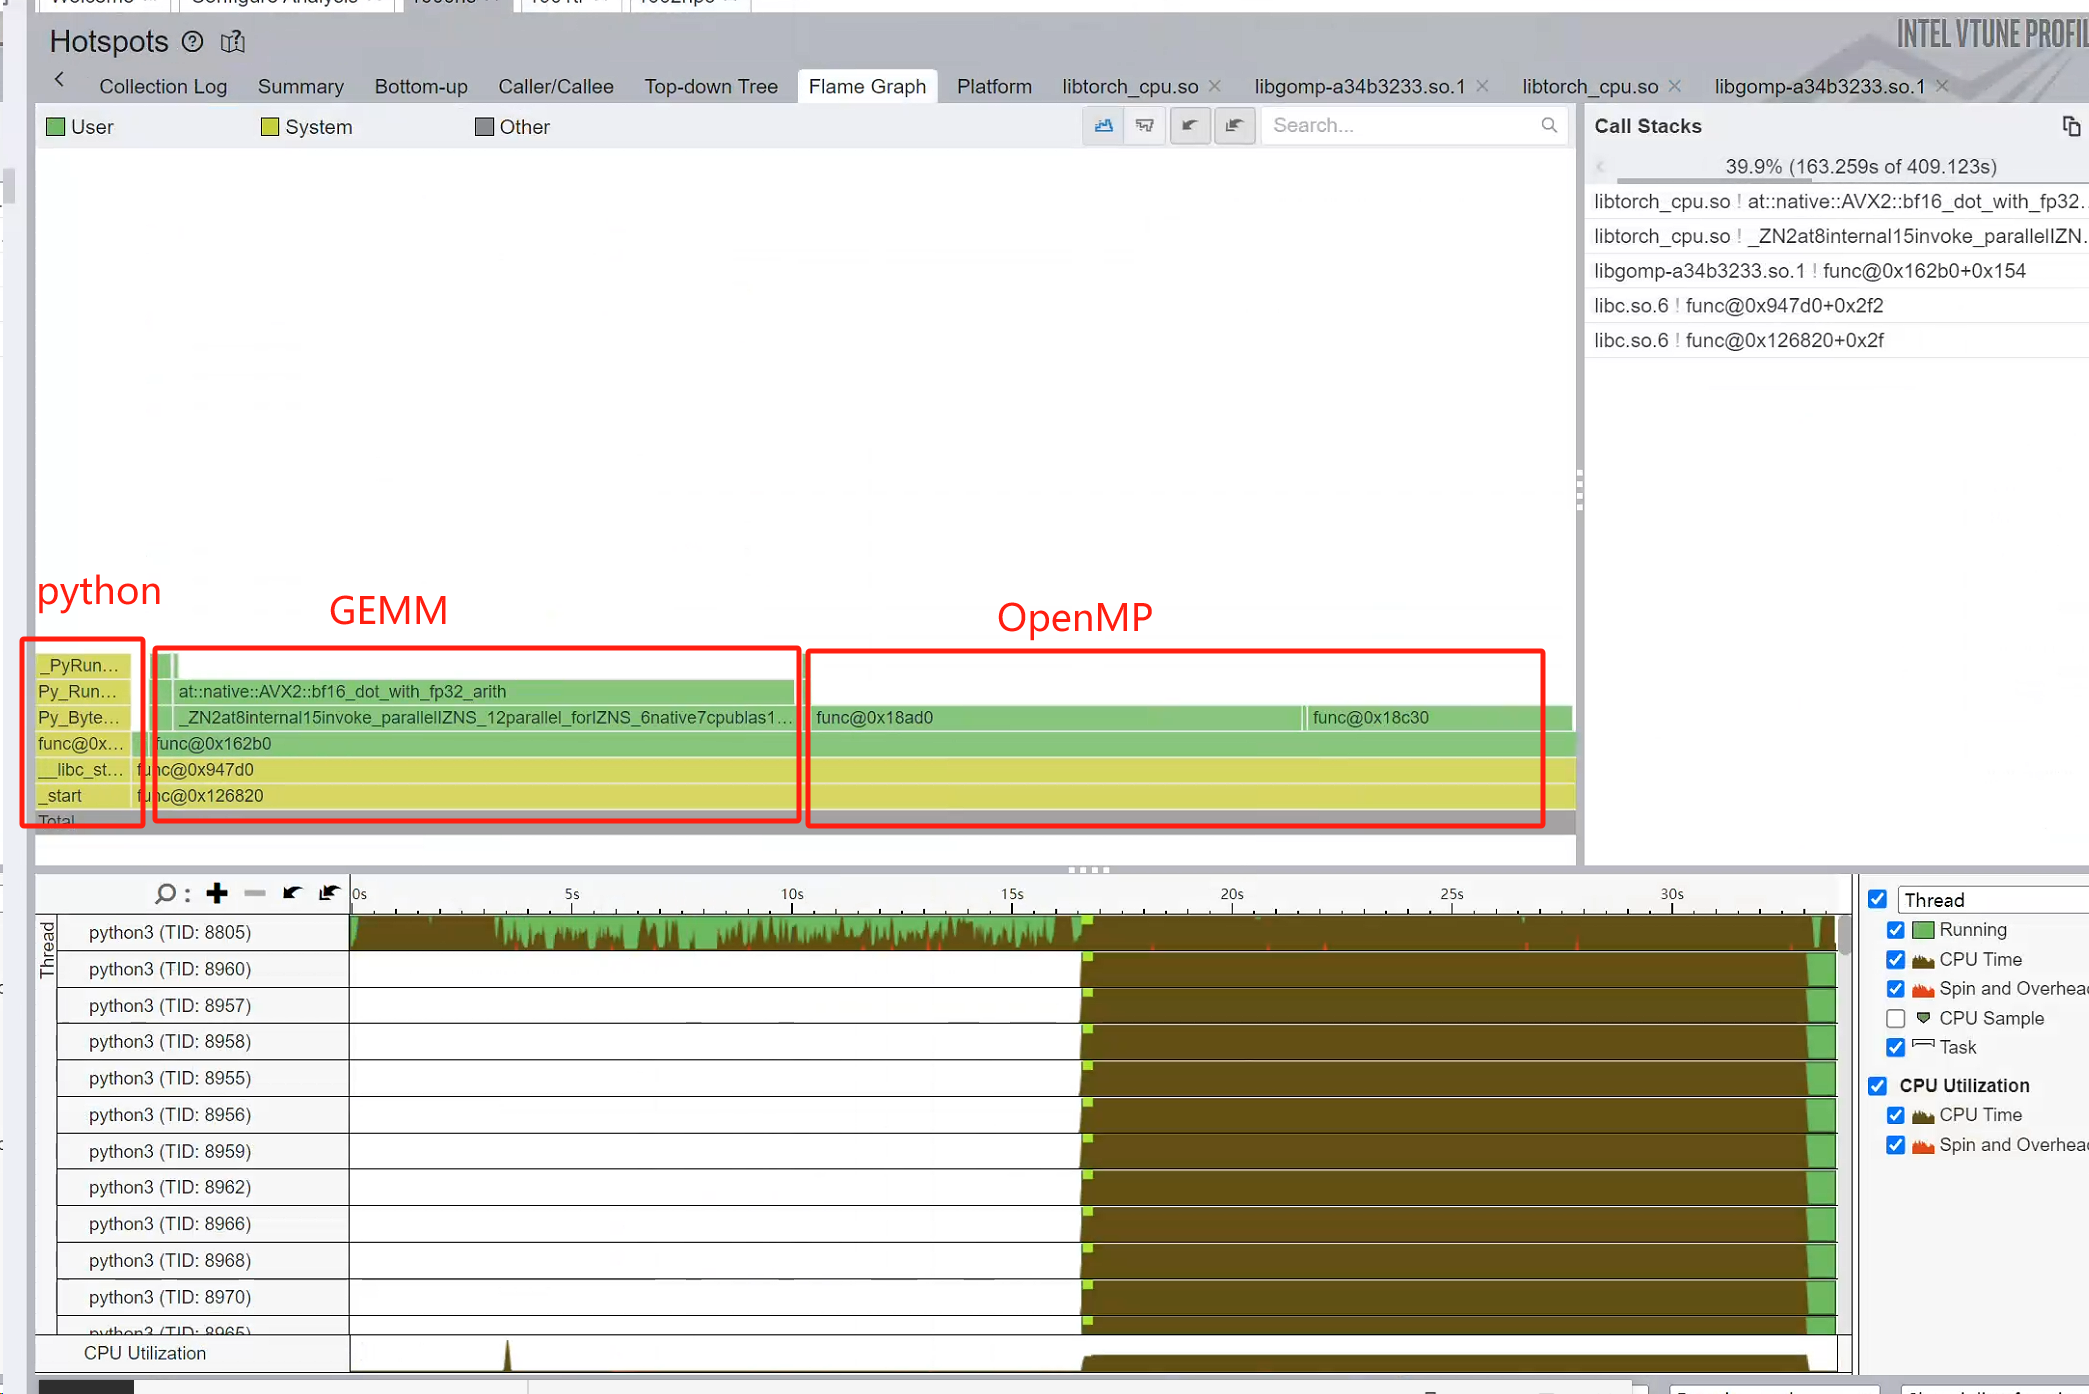Viewport: 2089px width, 1394px height.
Task: Click the search magnifier icon
Action: pos(1549,125)
